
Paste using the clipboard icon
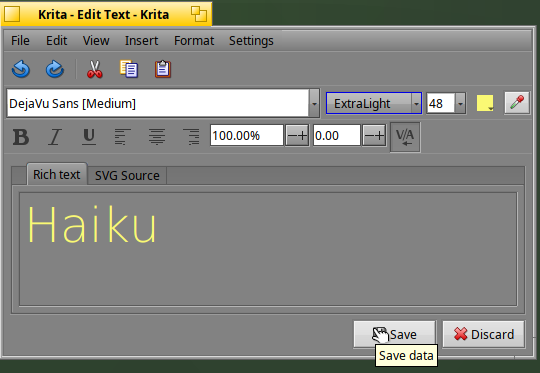pos(163,69)
